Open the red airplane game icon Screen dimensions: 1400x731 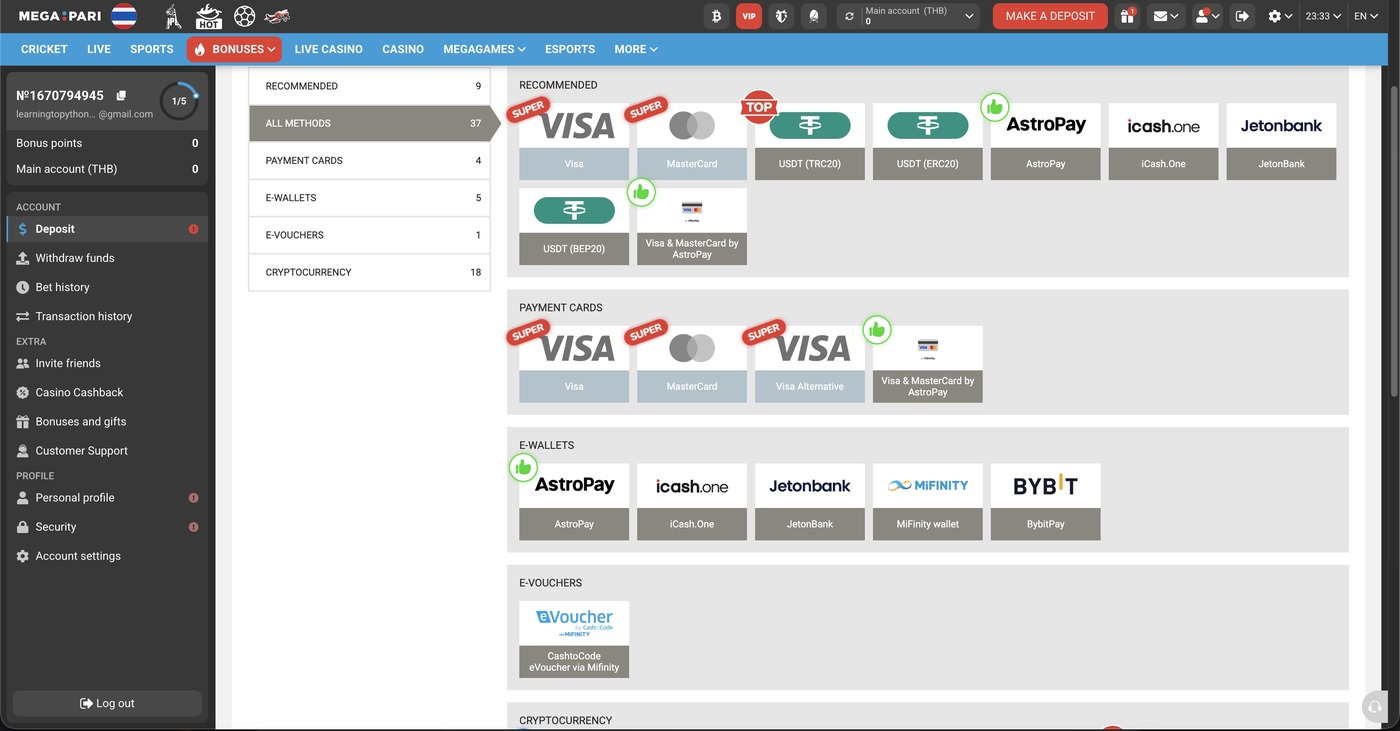pos(277,16)
